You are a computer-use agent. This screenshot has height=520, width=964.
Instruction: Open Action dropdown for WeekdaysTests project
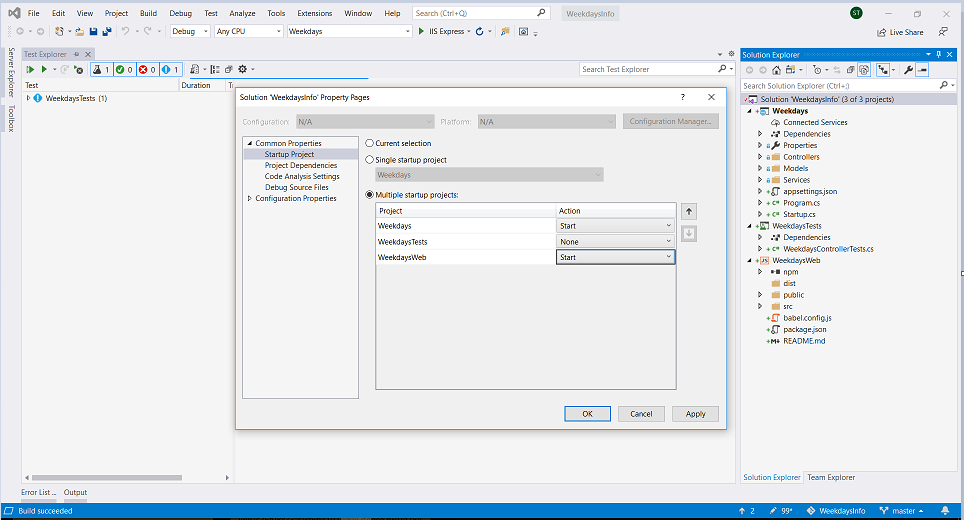pyautogui.click(x=615, y=242)
